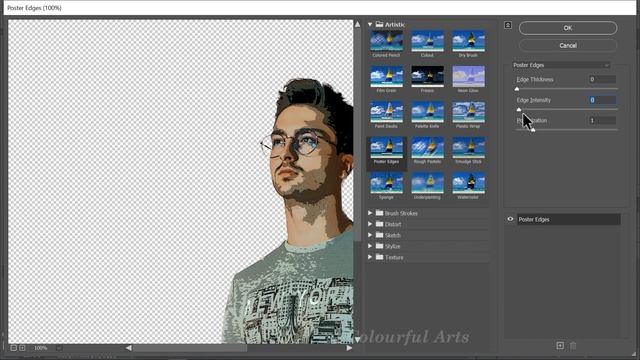The height and width of the screenshot is (360, 640).
Task: Click the preview scroll left arrow
Action: tap(129, 348)
